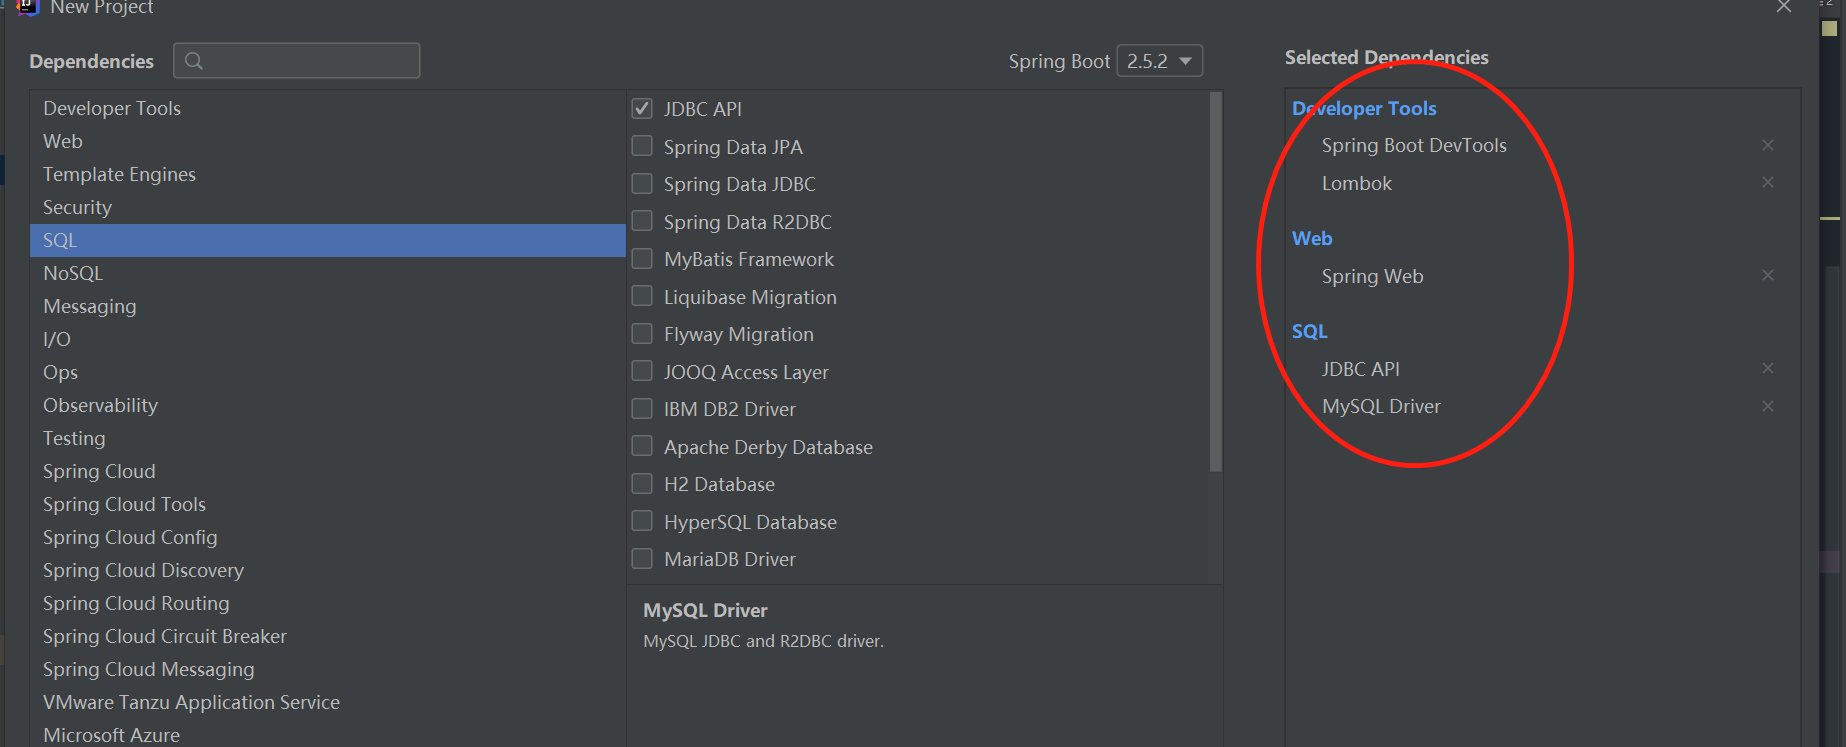Select the Spring Cloud category
The width and height of the screenshot is (1846, 747).
pyautogui.click(x=328, y=471)
